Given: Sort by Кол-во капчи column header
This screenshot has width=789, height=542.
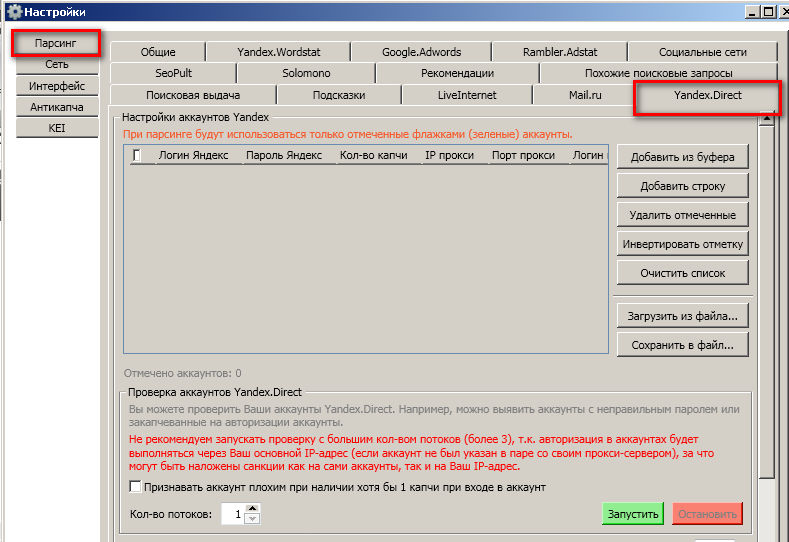Looking at the screenshot, I should (373, 155).
